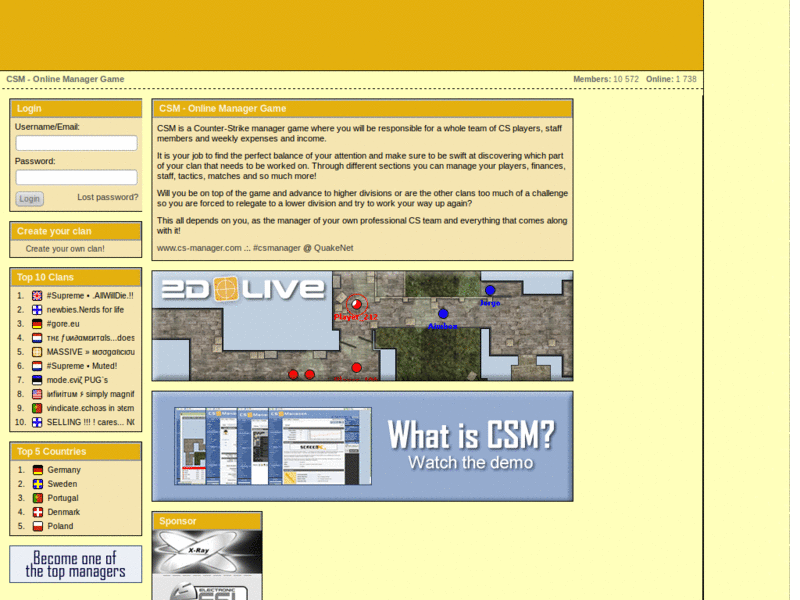The image size is (800, 600).
Task: Click the Members: 10 572 text
Action: [x=606, y=79]
